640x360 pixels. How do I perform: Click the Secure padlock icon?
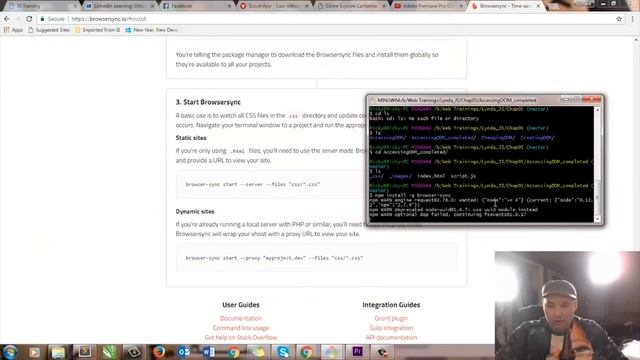pyautogui.click(x=42, y=19)
